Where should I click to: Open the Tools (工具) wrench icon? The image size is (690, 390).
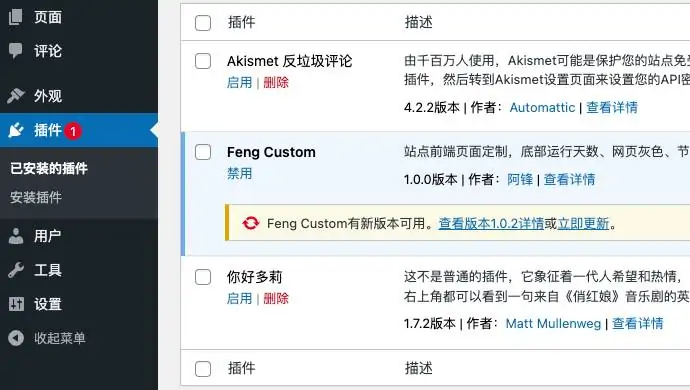tap(16, 270)
